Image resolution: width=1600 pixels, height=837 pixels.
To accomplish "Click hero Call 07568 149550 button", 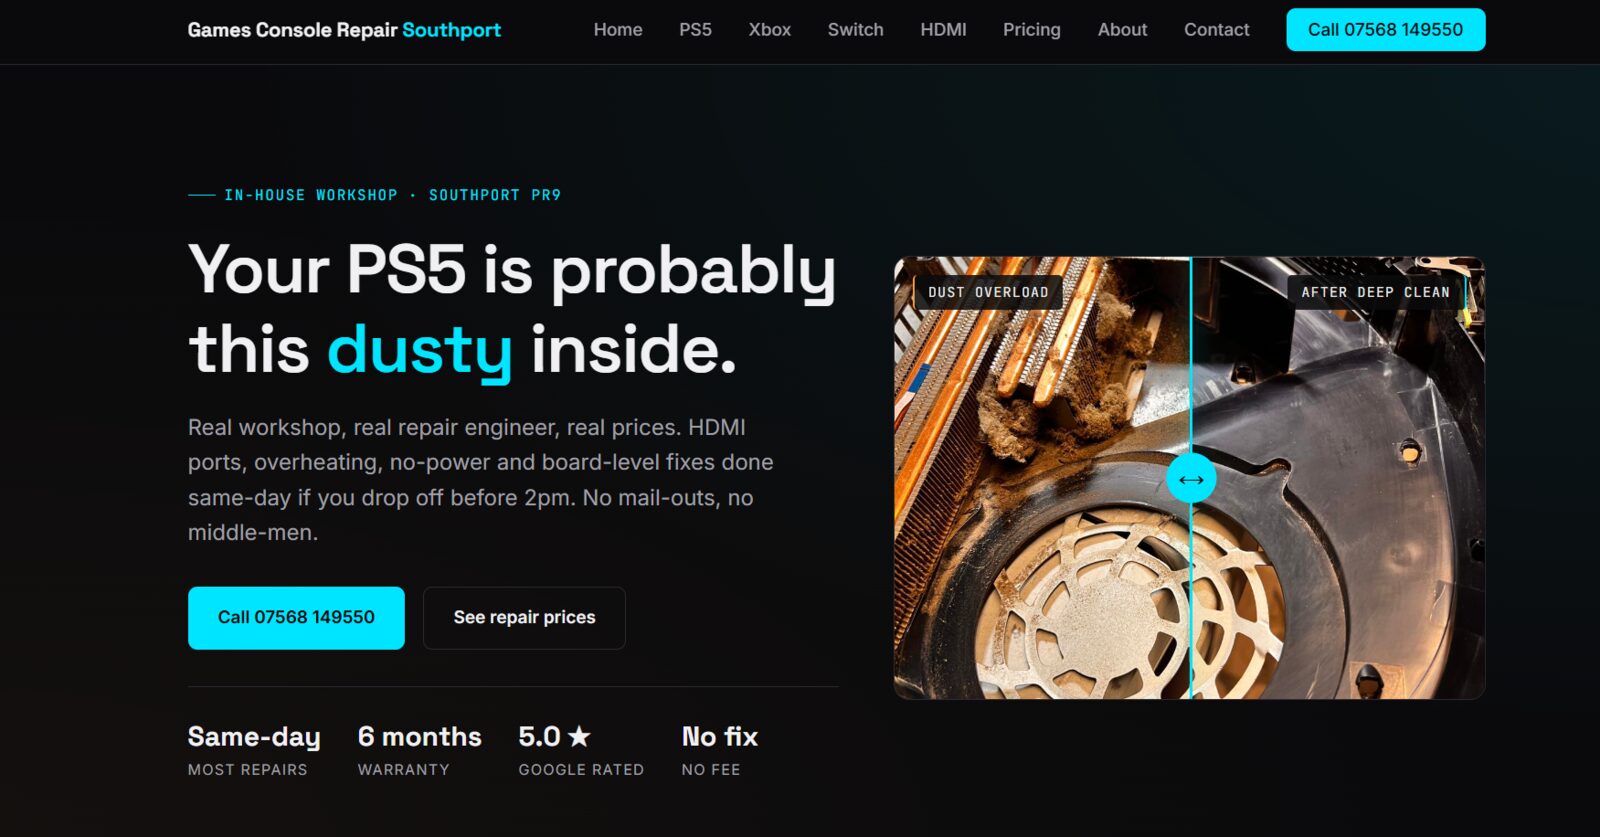I will coord(296,618).
